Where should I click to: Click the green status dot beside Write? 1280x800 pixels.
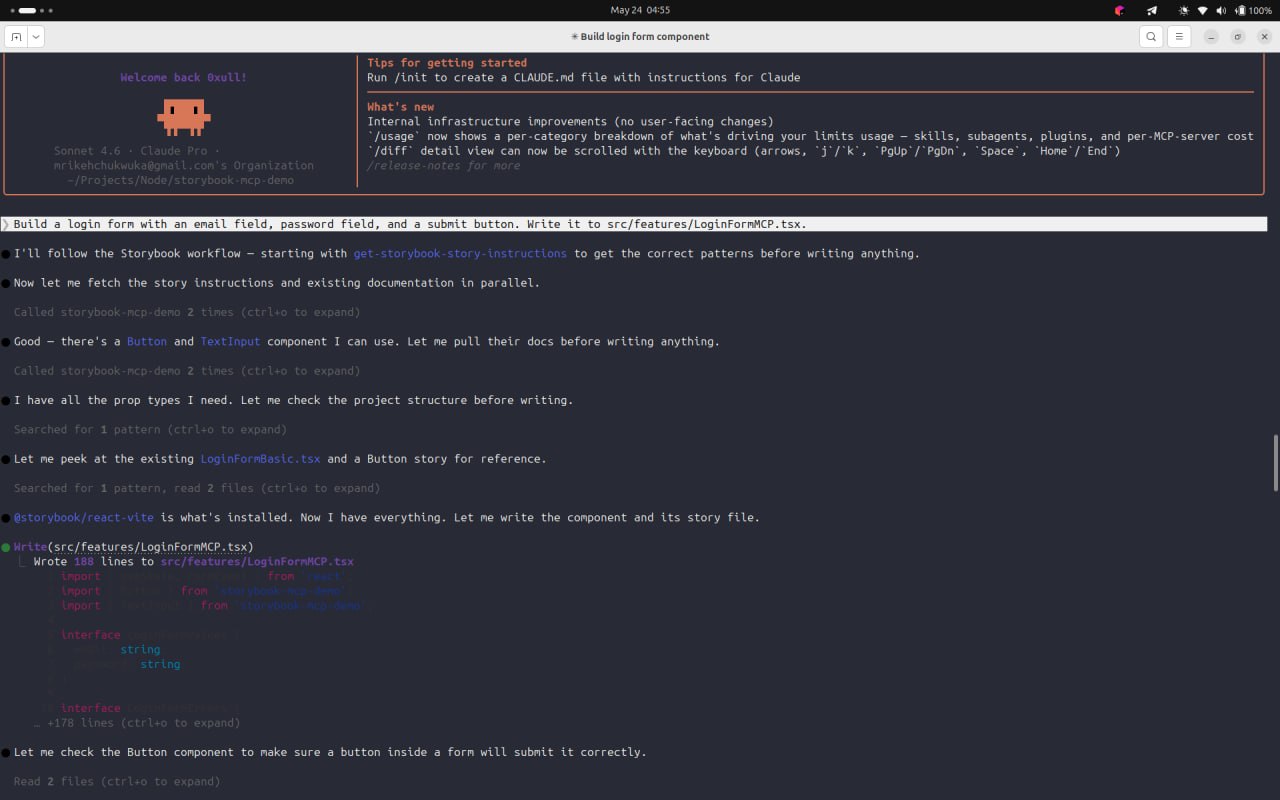tap(6, 547)
